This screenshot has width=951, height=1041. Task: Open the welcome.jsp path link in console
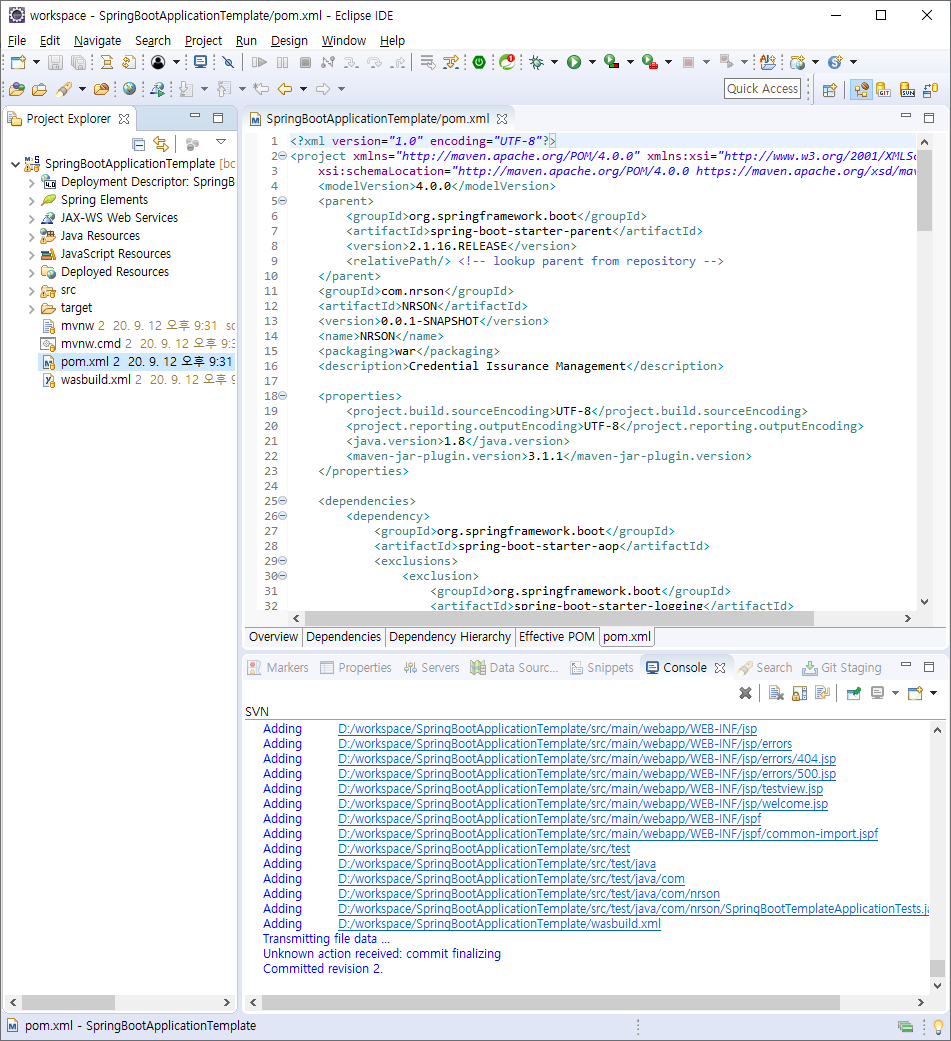click(x=583, y=804)
